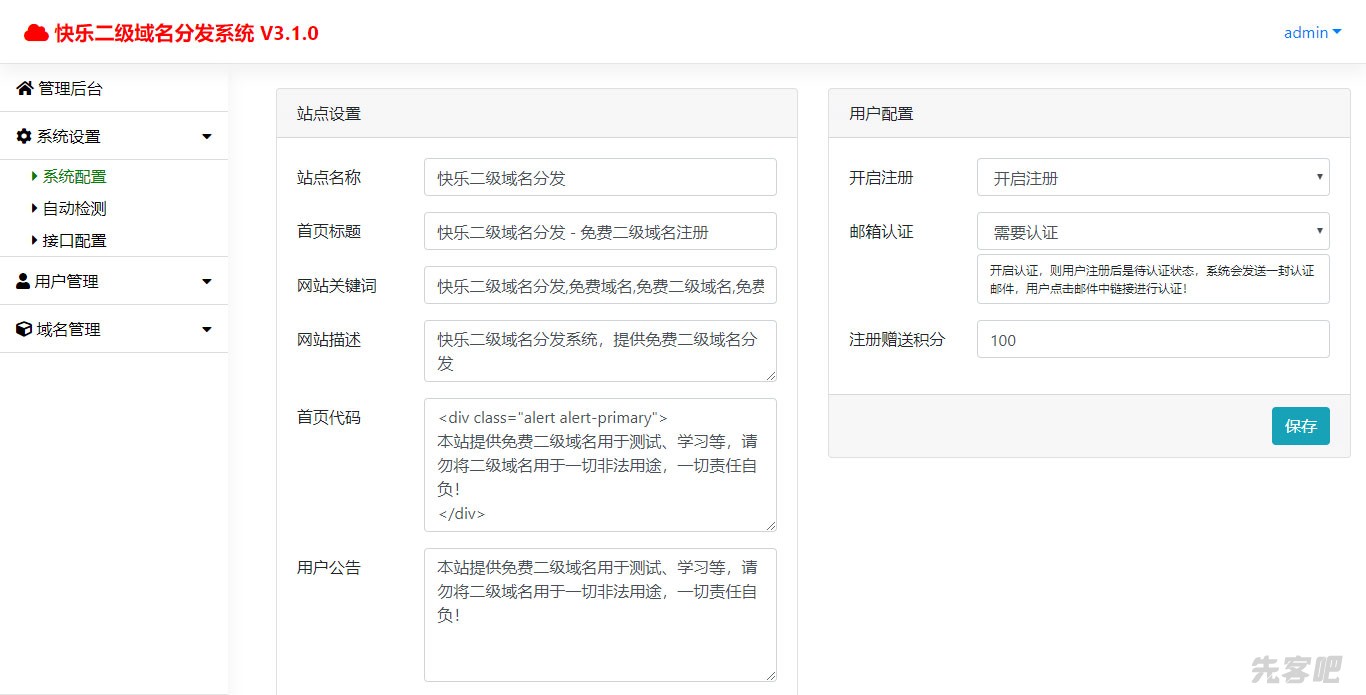Viewport: 1366px width, 695px height.
Task: Focus the 站点名称 input field
Action: click(600, 178)
